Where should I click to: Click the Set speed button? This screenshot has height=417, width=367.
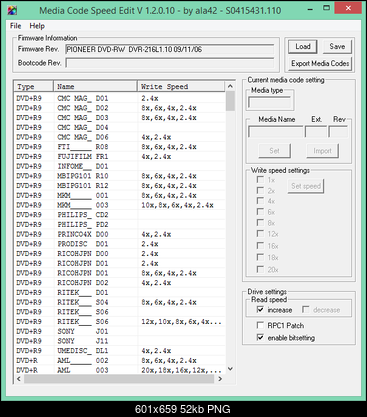[x=306, y=186]
